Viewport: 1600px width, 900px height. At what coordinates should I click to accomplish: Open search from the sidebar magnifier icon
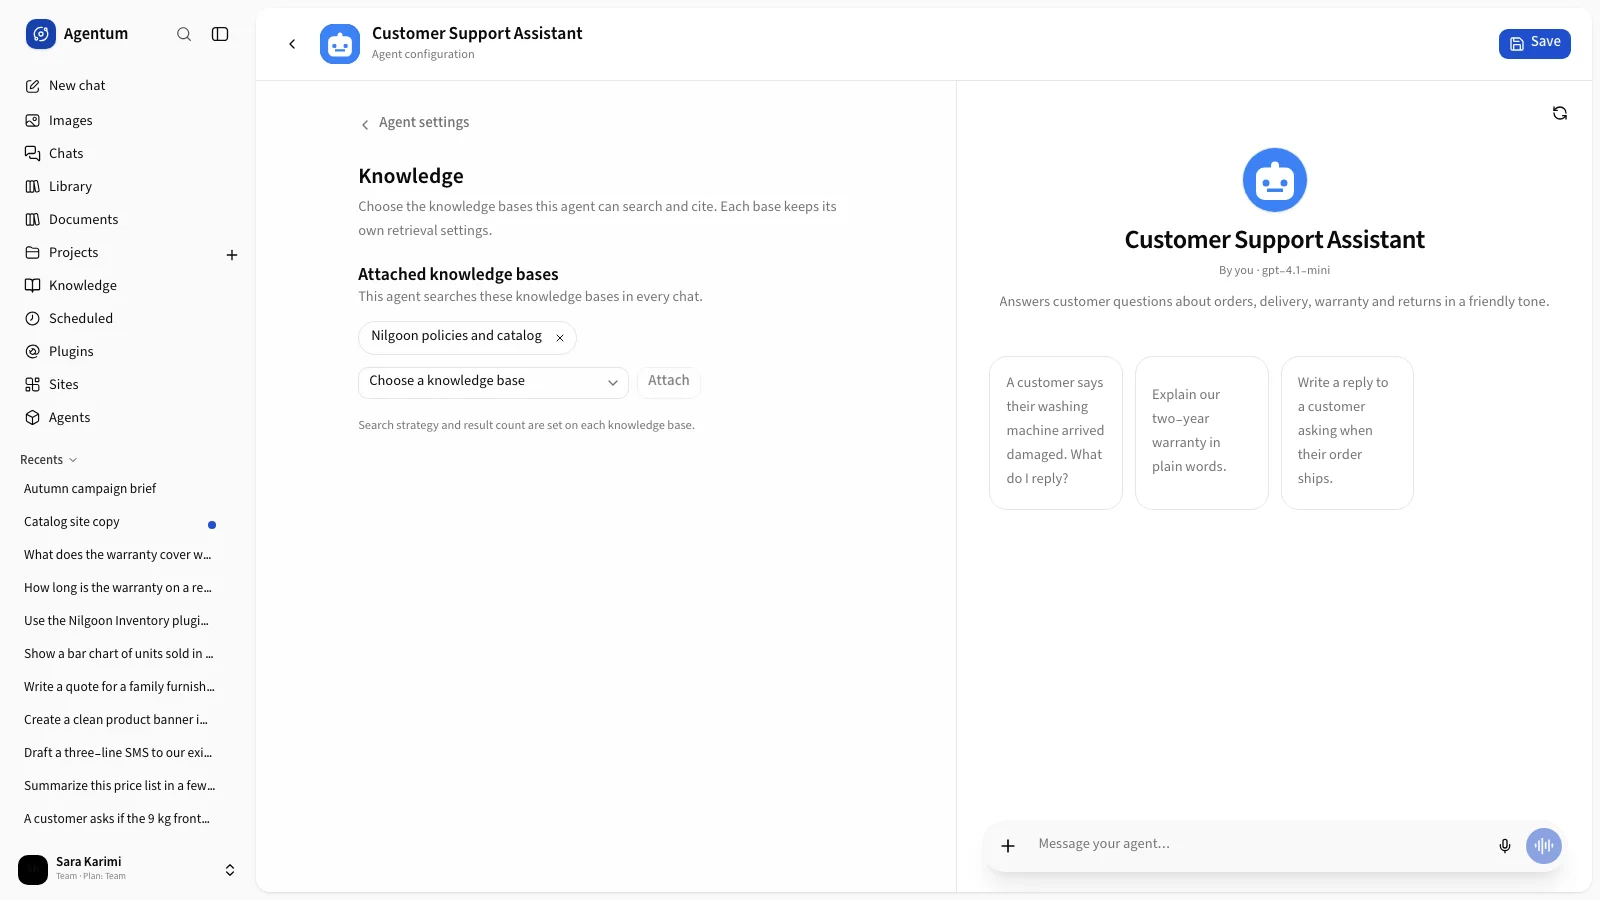click(x=184, y=34)
